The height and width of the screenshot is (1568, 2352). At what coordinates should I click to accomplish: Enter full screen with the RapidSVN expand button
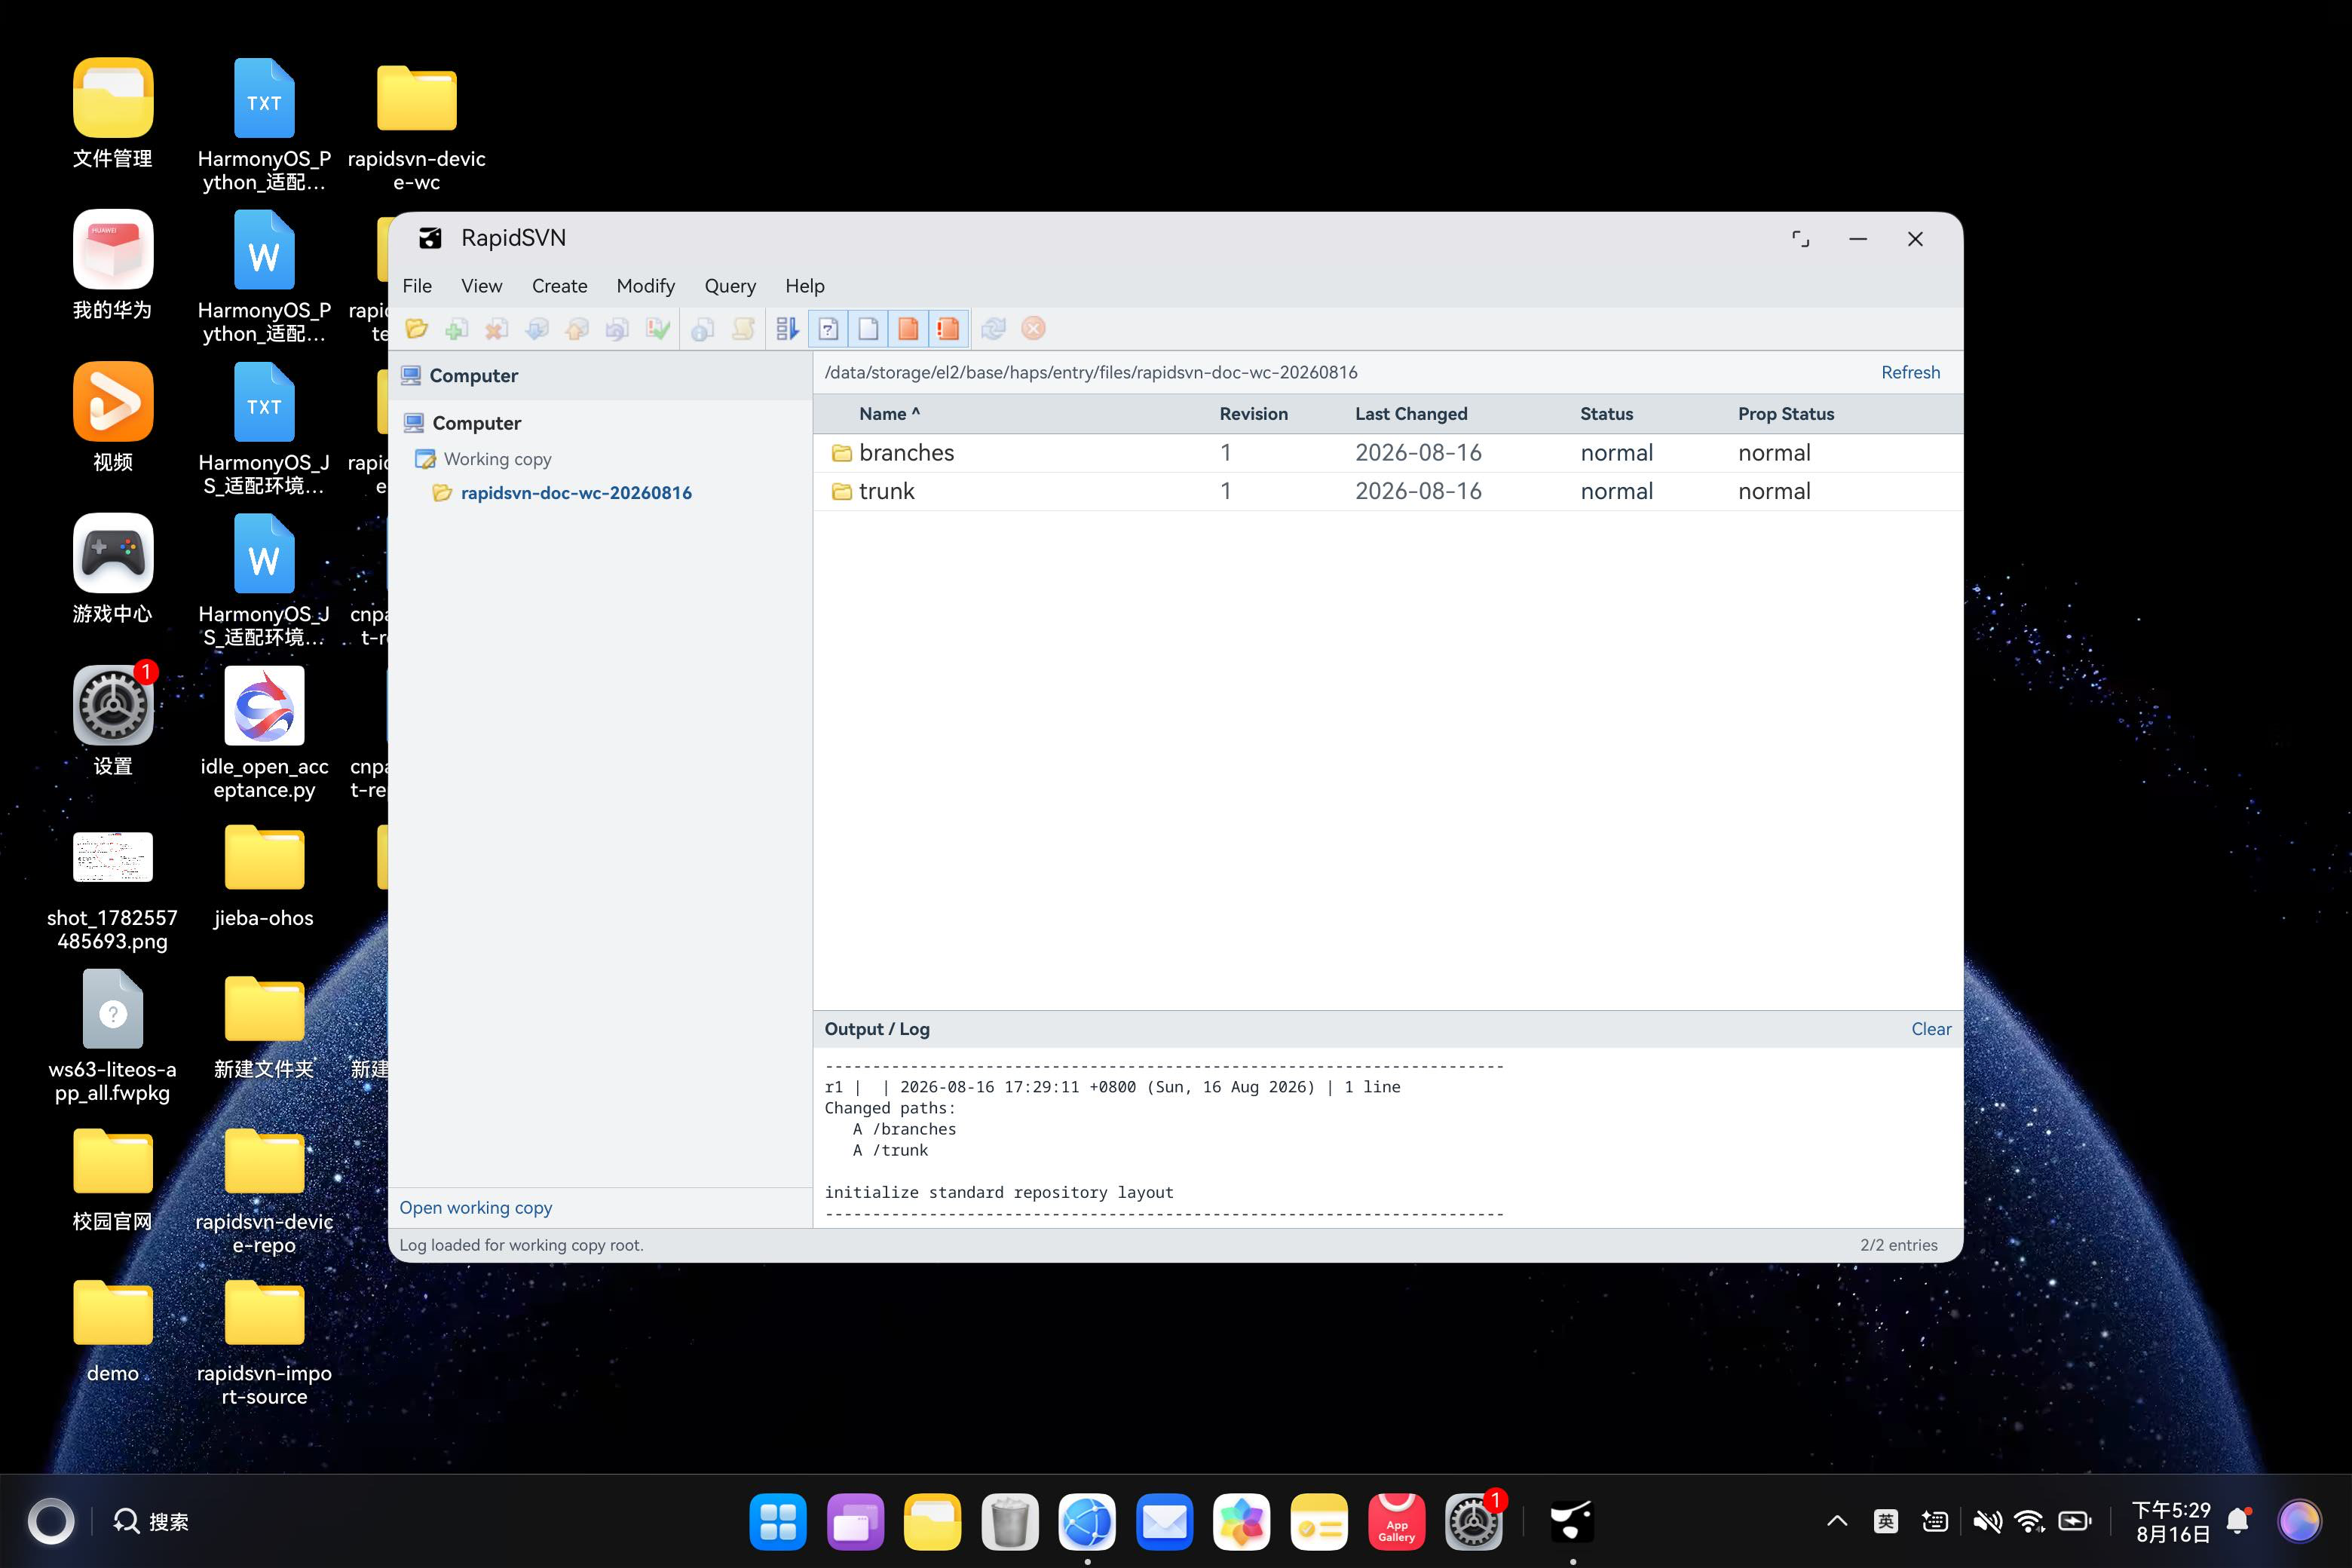tap(1800, 239)
